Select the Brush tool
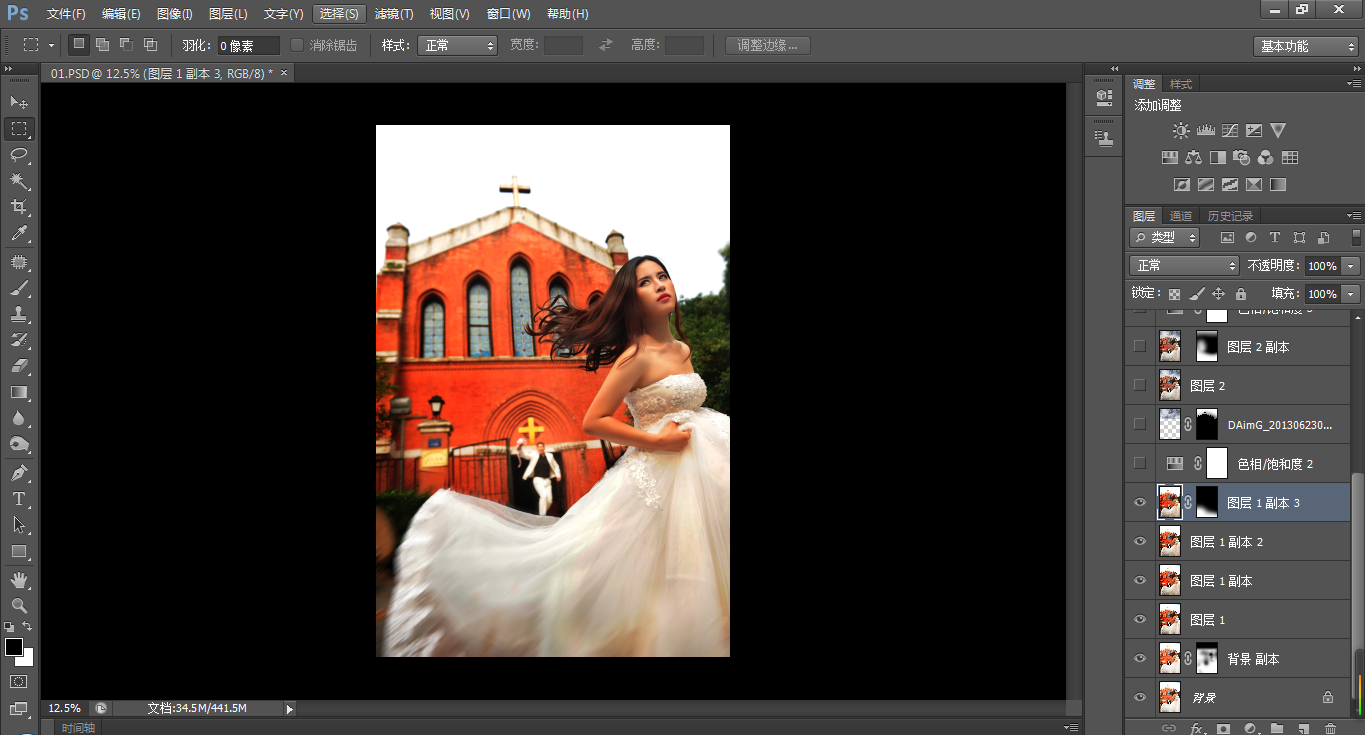This screenshot has height=735, width=1365. tap(19, 288)
